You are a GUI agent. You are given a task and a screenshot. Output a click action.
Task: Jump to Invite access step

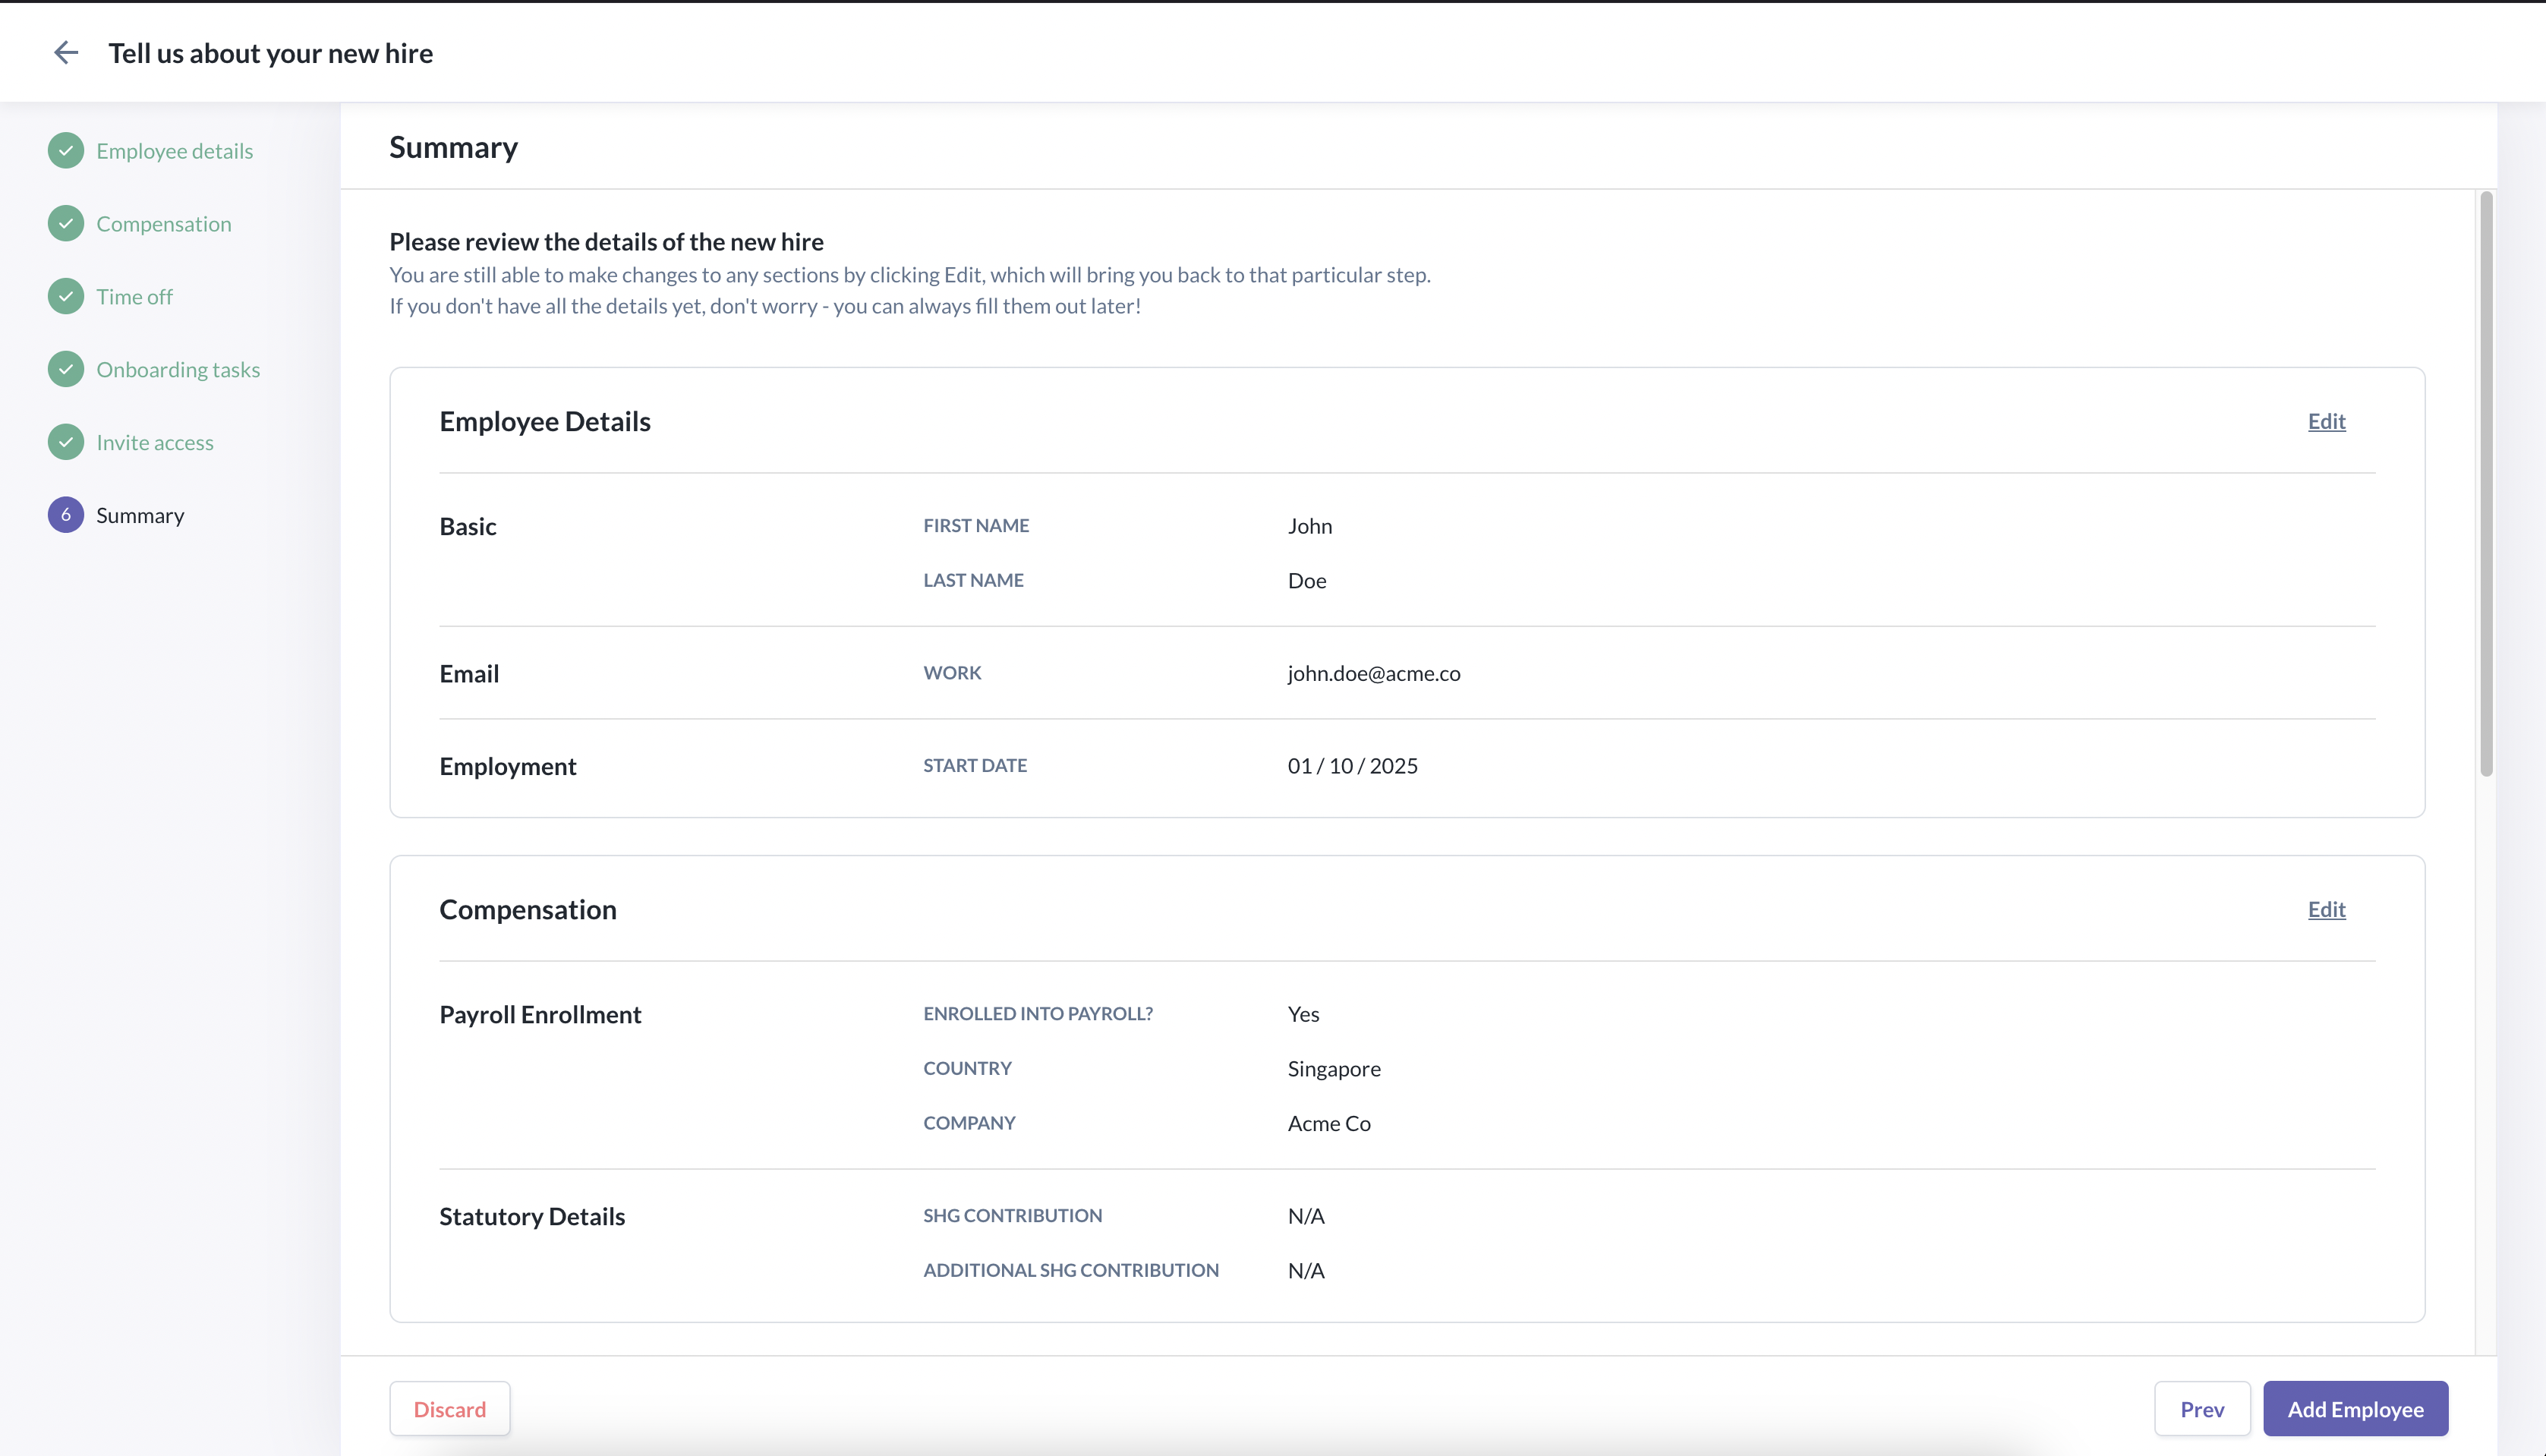[155, 442]
